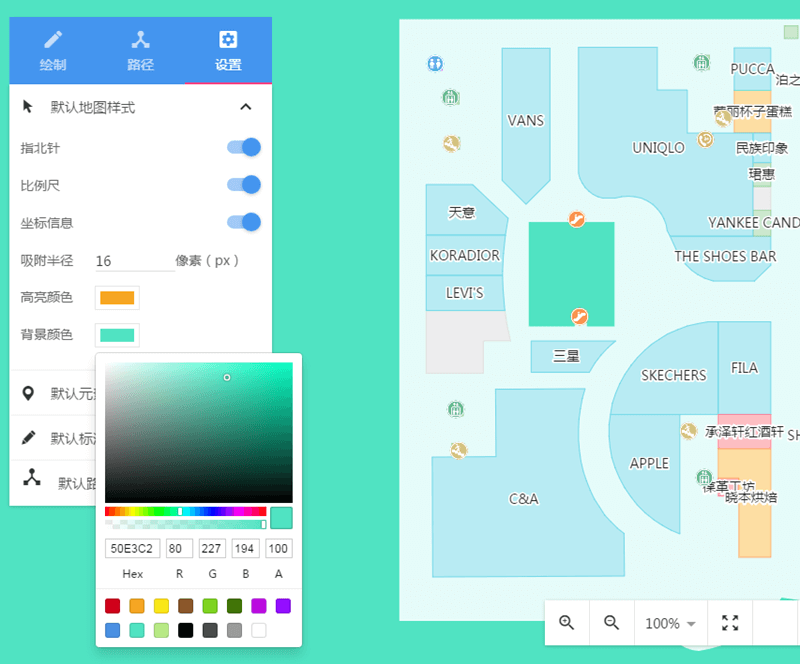Click the A alpha field showing 100
The image size is (800, 664).
coord(279,549)
